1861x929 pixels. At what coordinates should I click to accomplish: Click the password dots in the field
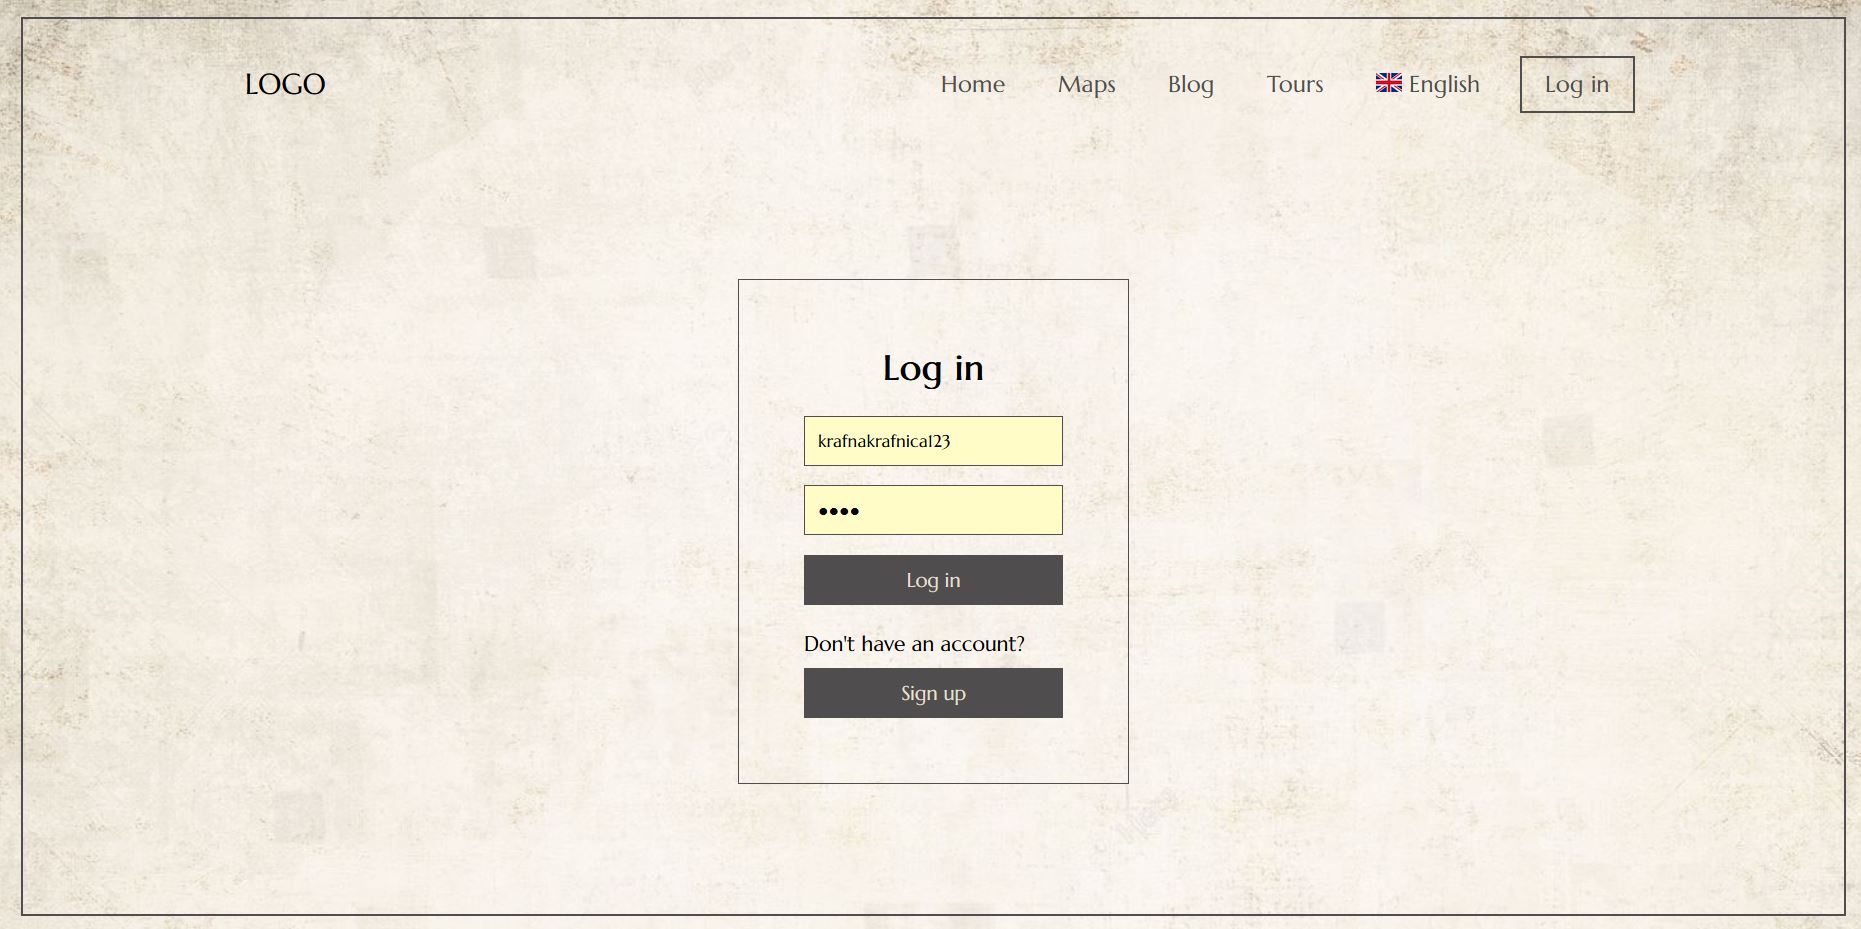tap(838, 511)
